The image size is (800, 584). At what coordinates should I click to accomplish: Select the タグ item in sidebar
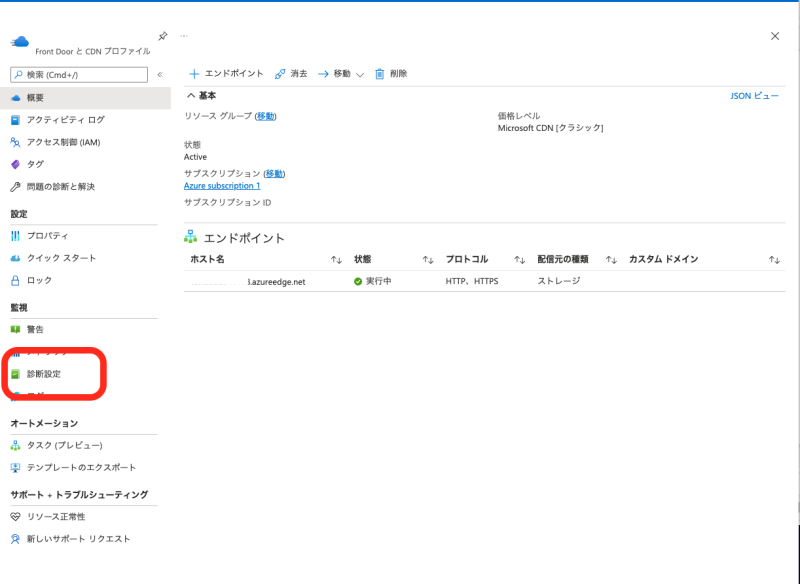(x=35, y=164)
